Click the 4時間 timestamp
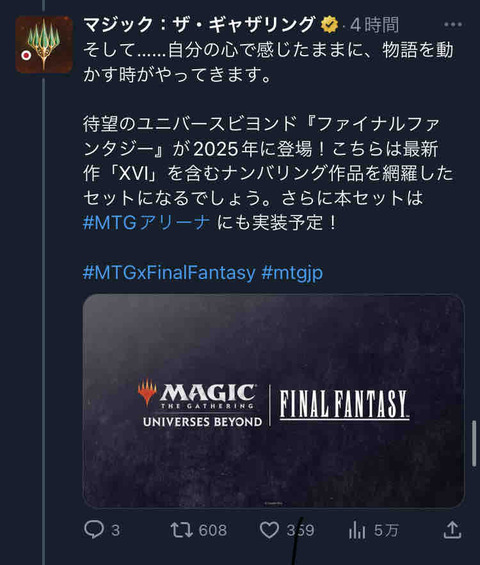 click(x=374, y=25)
